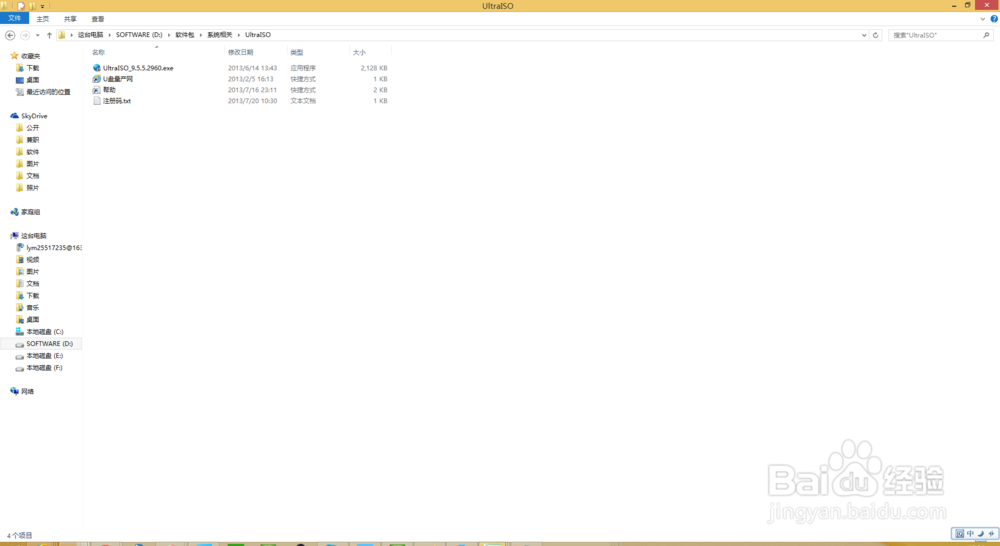Select 这台电脑 in the address breadcrumb
Screen dimensions: 1000x546
[x=91, y=35]
